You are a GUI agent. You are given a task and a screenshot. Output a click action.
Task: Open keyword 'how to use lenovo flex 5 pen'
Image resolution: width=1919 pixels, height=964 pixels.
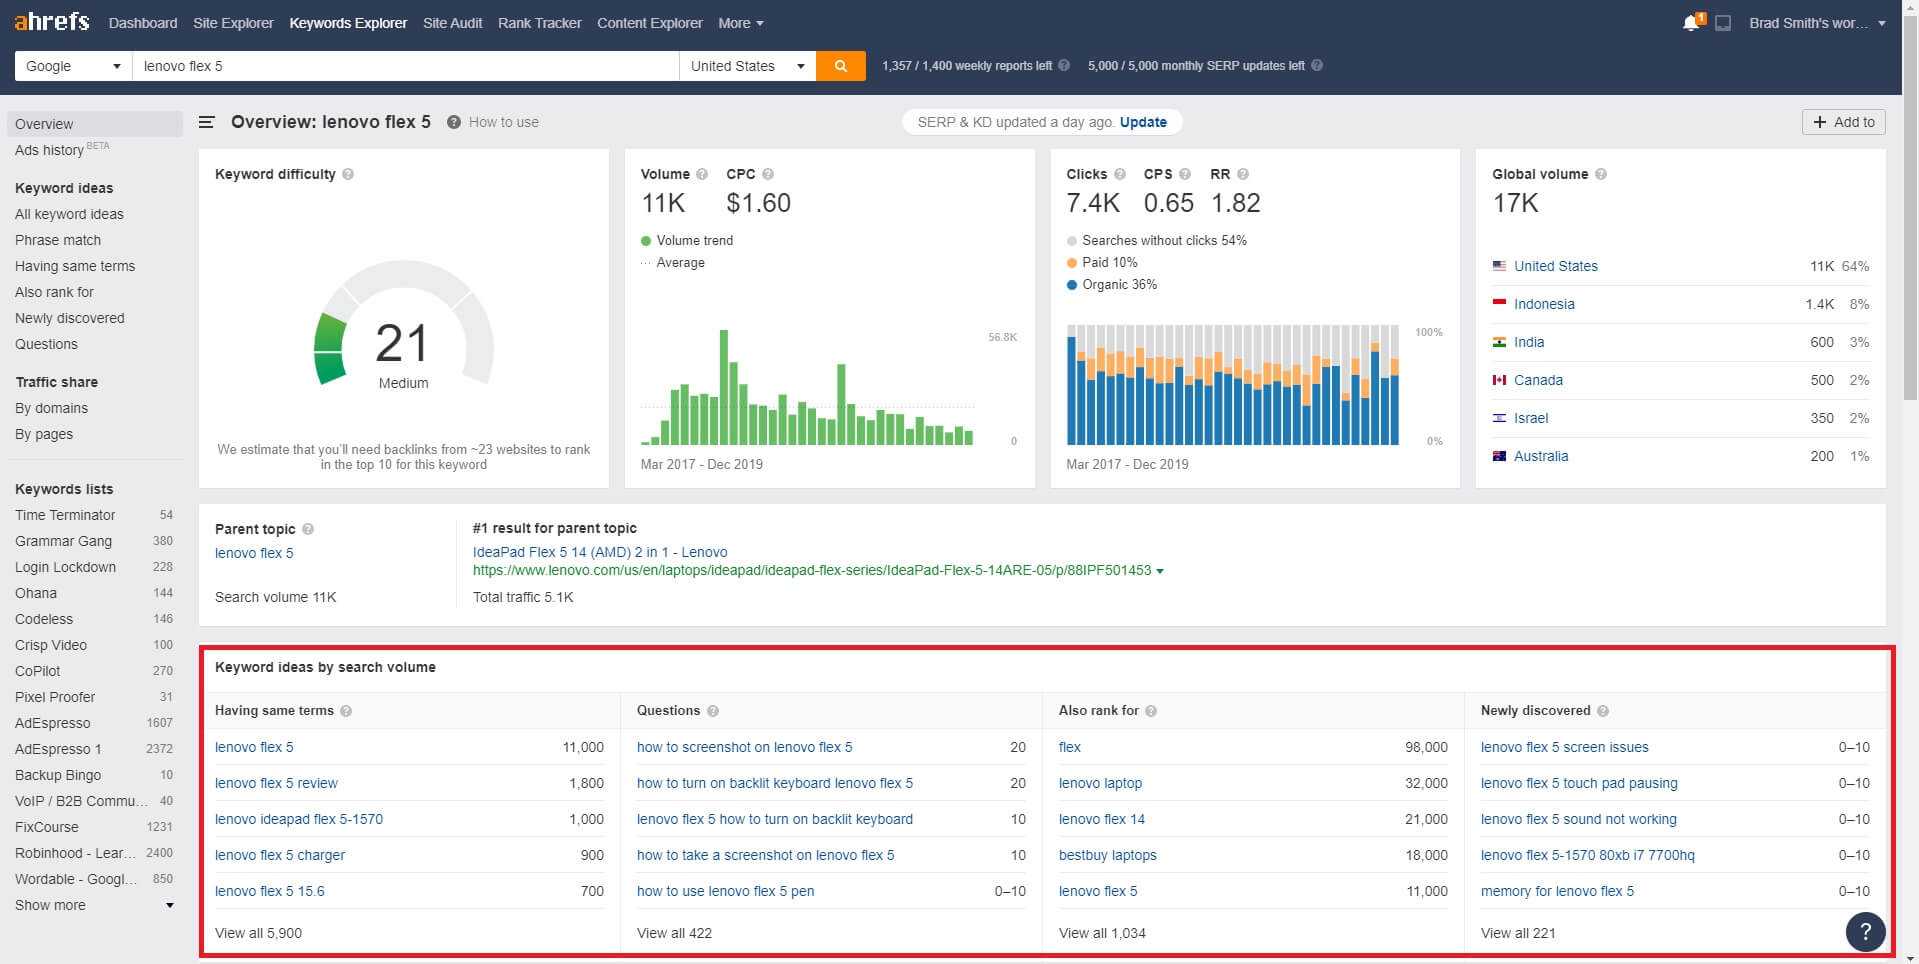pyautogui.click(x=725, y=891)
